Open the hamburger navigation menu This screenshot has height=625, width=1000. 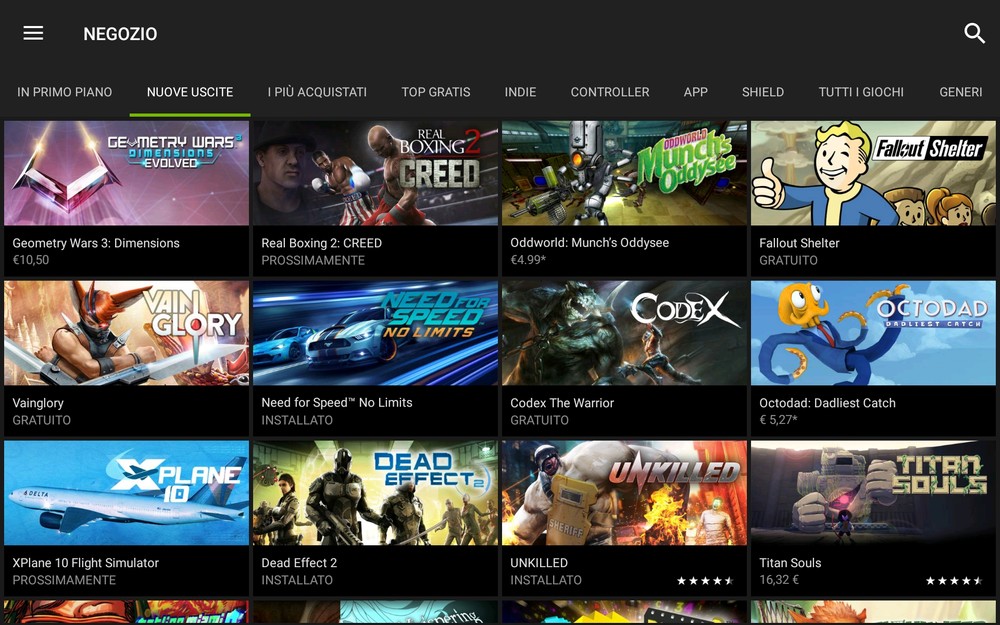tap(33, 33)
